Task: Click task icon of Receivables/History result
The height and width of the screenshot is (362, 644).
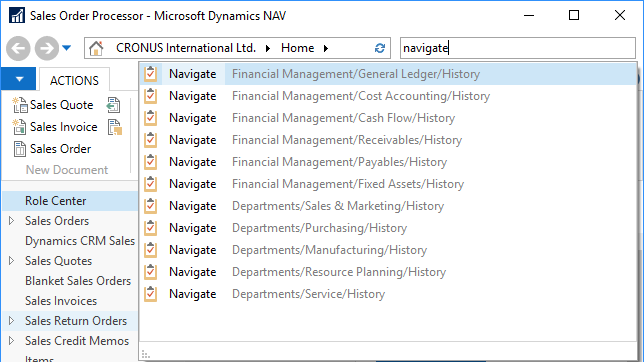Action: pyautogui.click(x=151, y=140)
